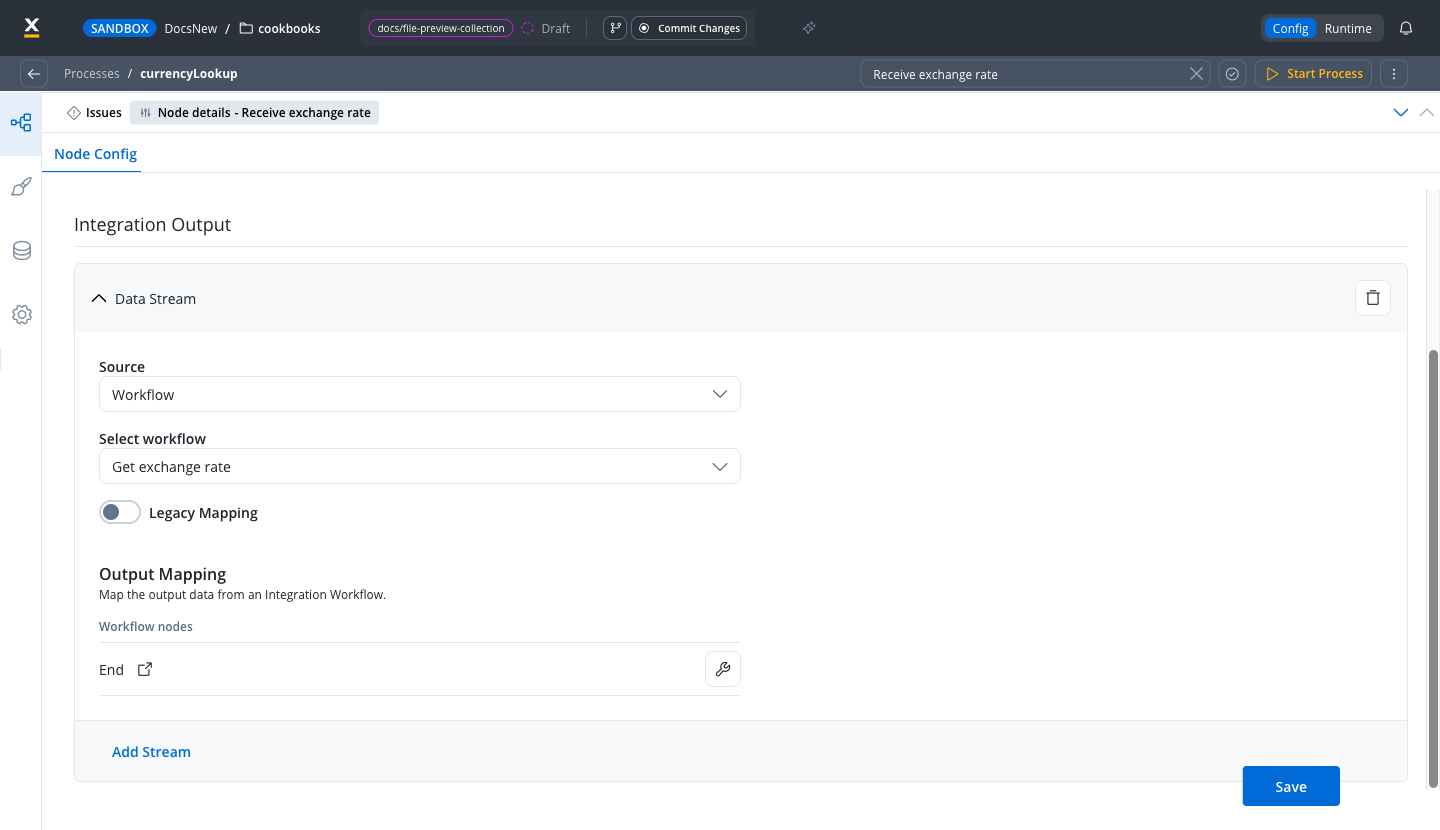Open the Select workflow dropdown

click(x=420, y=466)
